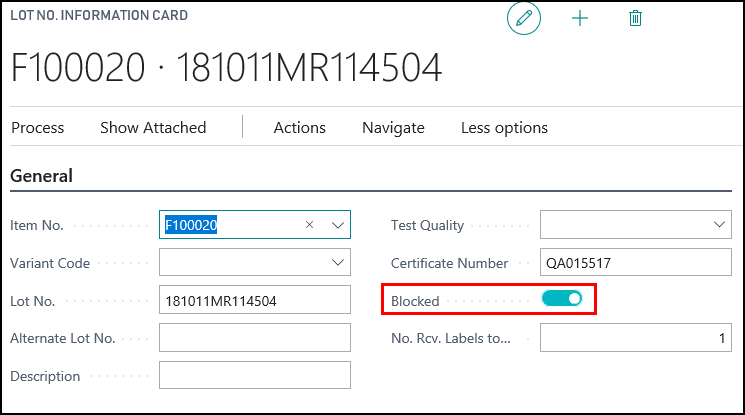745x415 pixels.
Task: Toggle the Blocked switch off
Action: coord(561,299)
